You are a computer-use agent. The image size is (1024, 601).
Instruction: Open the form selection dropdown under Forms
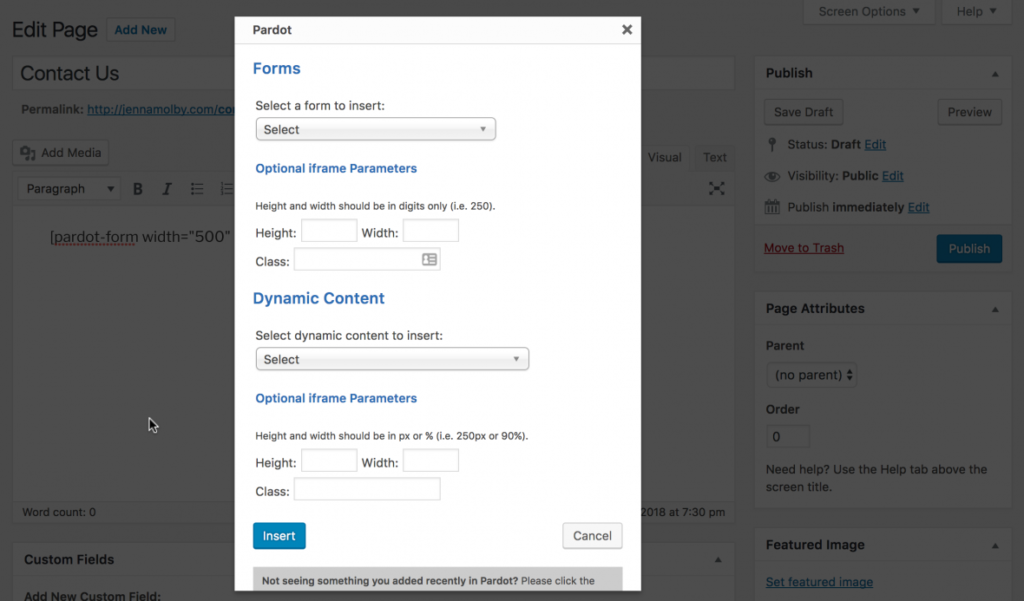[375, 129]
